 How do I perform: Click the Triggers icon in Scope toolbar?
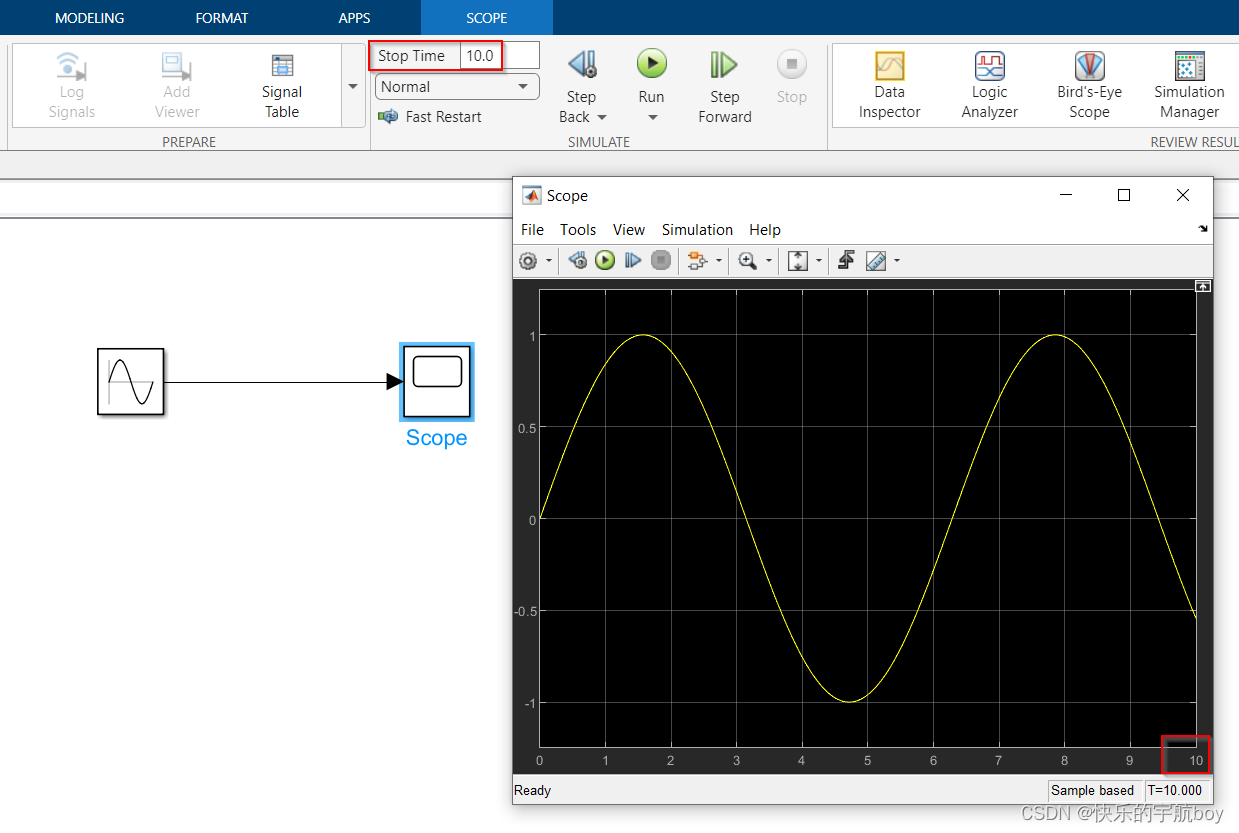coord(846,261)
